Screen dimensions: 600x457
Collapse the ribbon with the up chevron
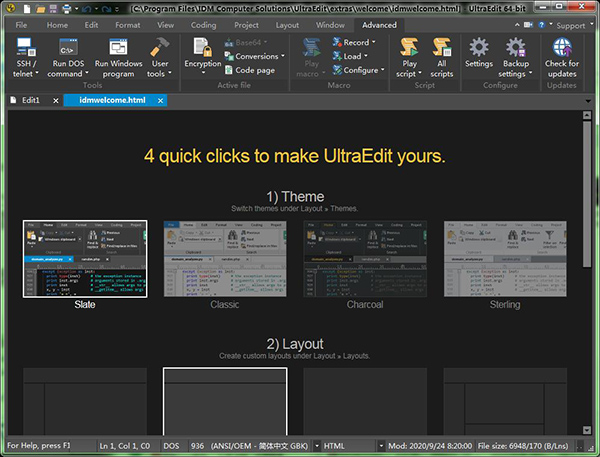click(x=517, y=25)
